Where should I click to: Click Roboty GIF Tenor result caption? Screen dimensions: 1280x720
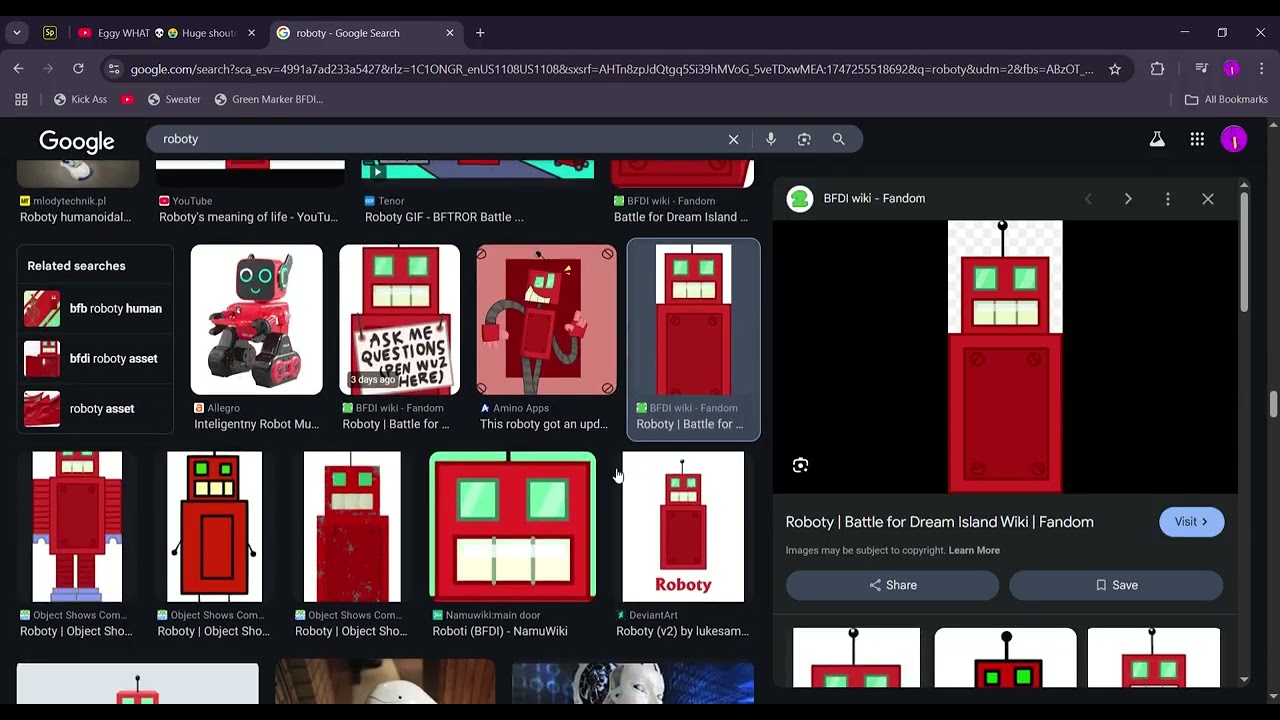(444, 217)
